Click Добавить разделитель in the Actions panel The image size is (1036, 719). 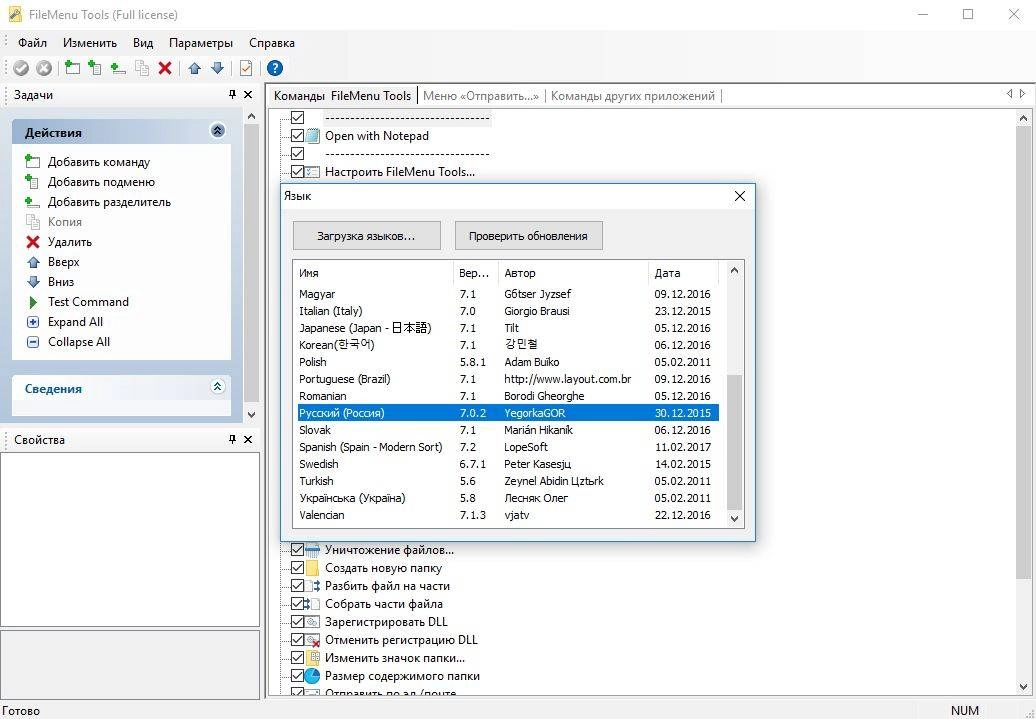(x=109, y=202)
